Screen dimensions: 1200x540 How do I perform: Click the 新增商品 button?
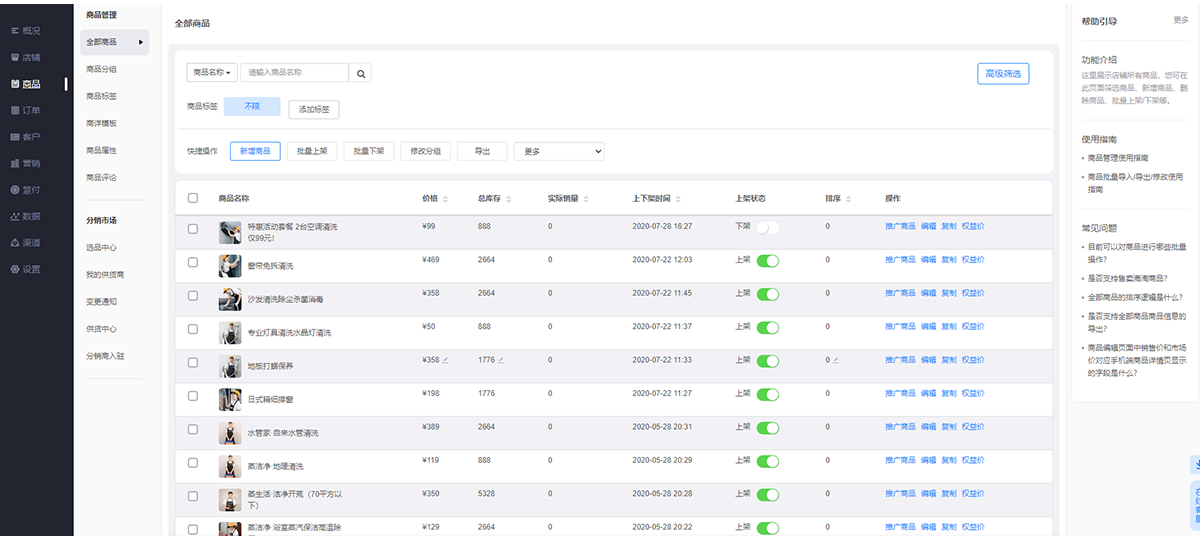pos(255,151)
